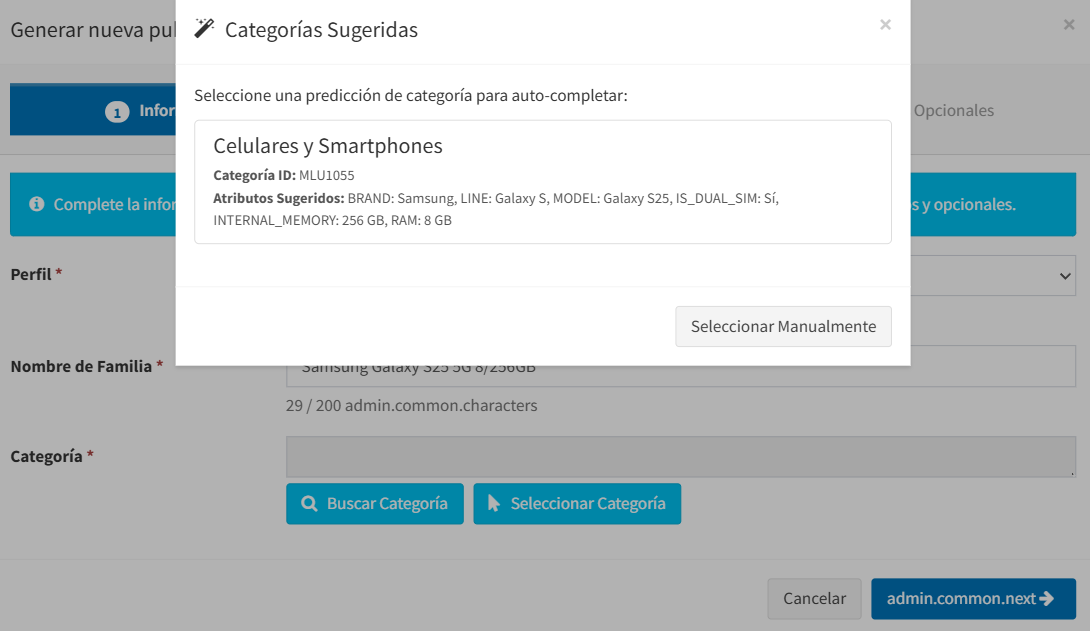
Task: Click the Categoría field label
Action: pos(46,456)
